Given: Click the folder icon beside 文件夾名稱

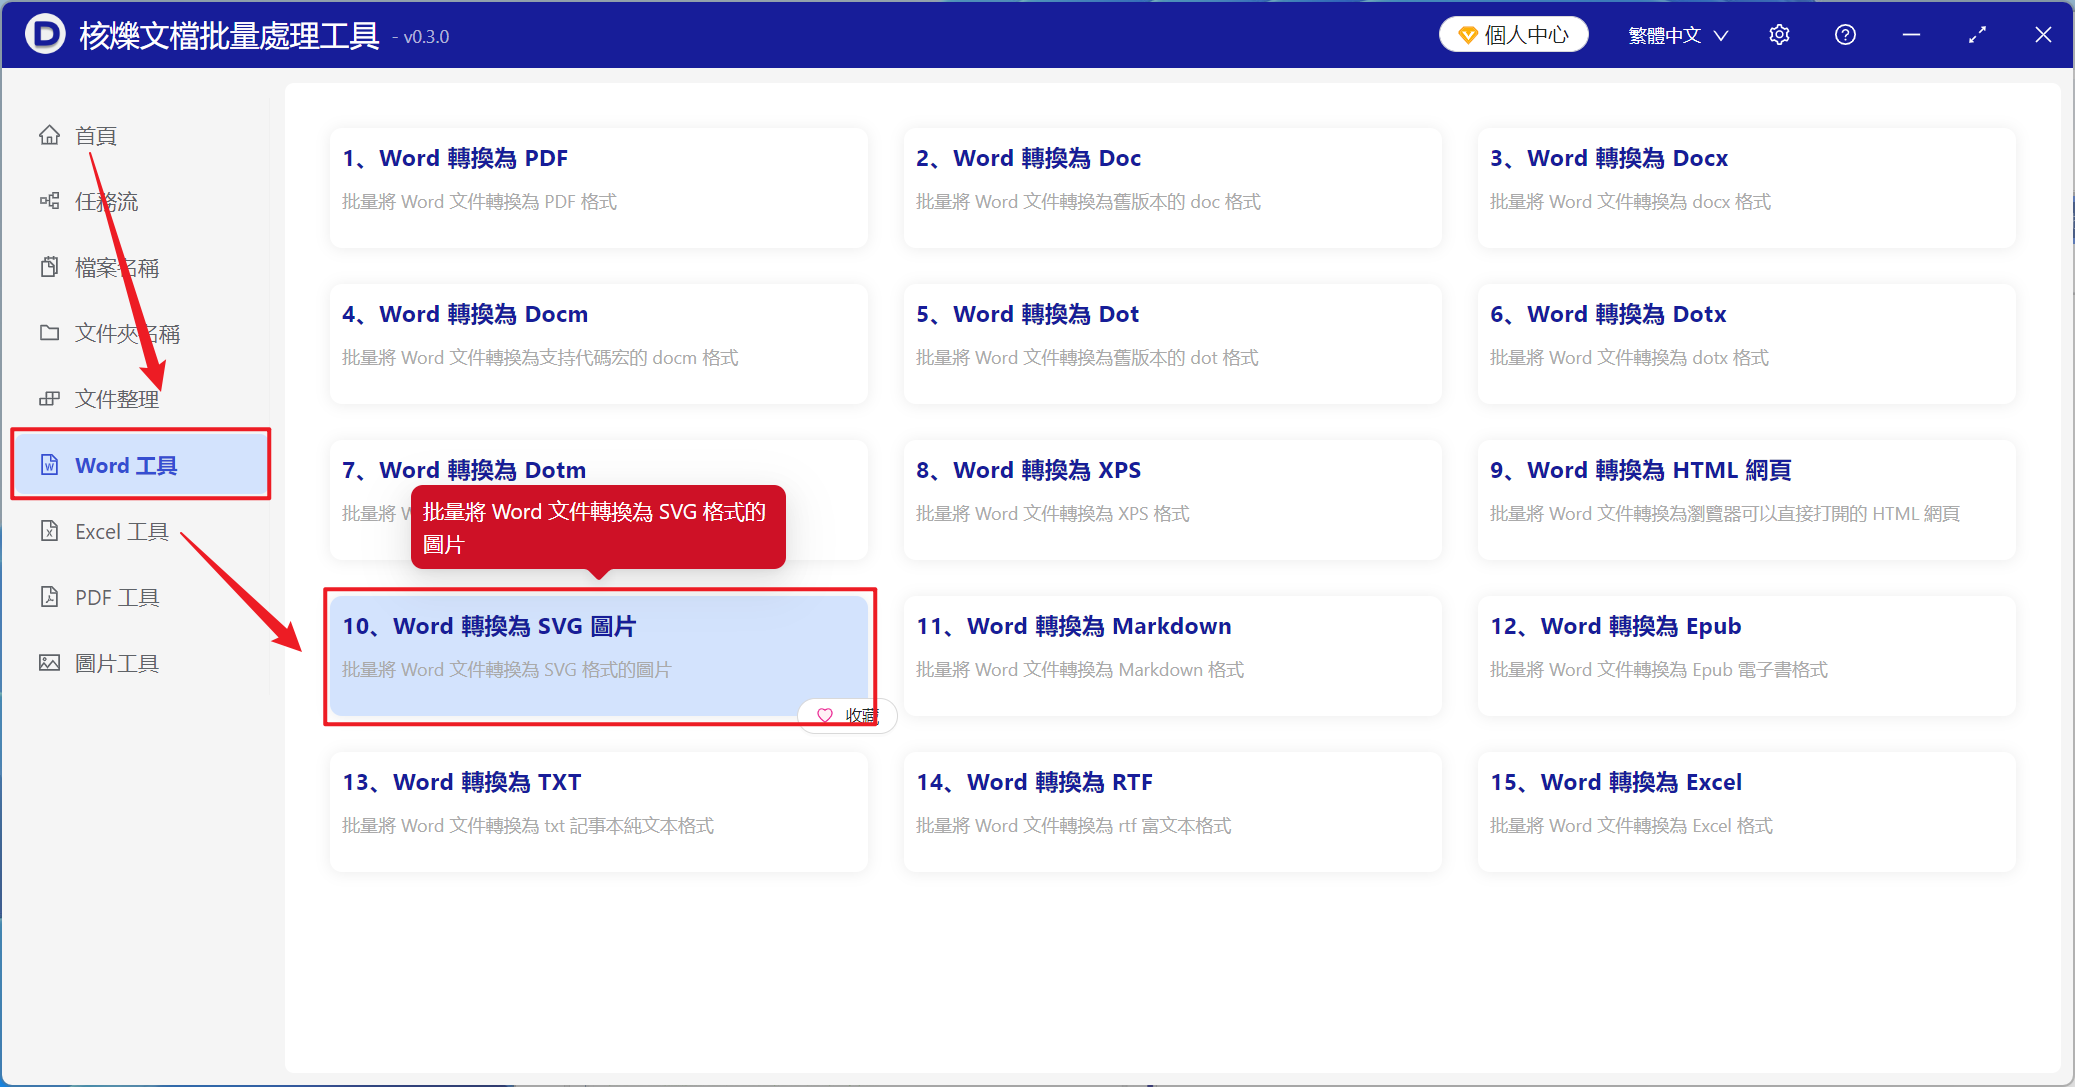Looking at the screenshot, I should (x=49, y=333).
